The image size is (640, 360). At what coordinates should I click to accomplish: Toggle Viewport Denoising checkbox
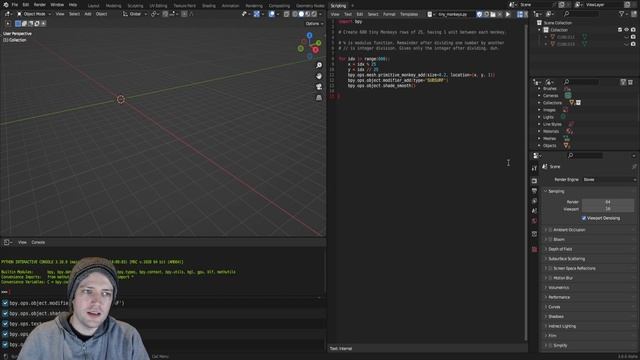584,218
